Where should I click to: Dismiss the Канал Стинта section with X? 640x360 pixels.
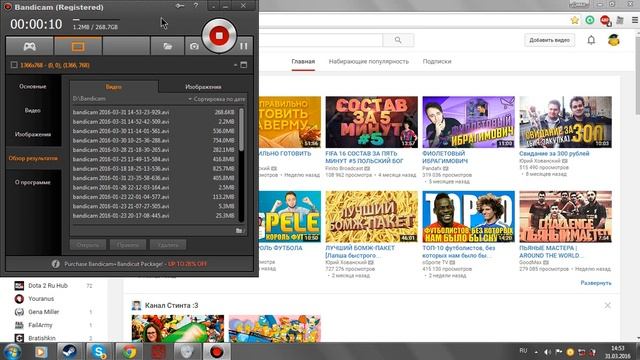607,305
